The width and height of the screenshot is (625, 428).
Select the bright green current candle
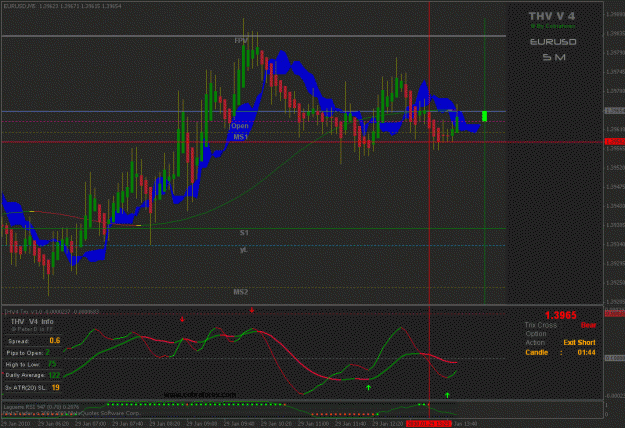484,116
